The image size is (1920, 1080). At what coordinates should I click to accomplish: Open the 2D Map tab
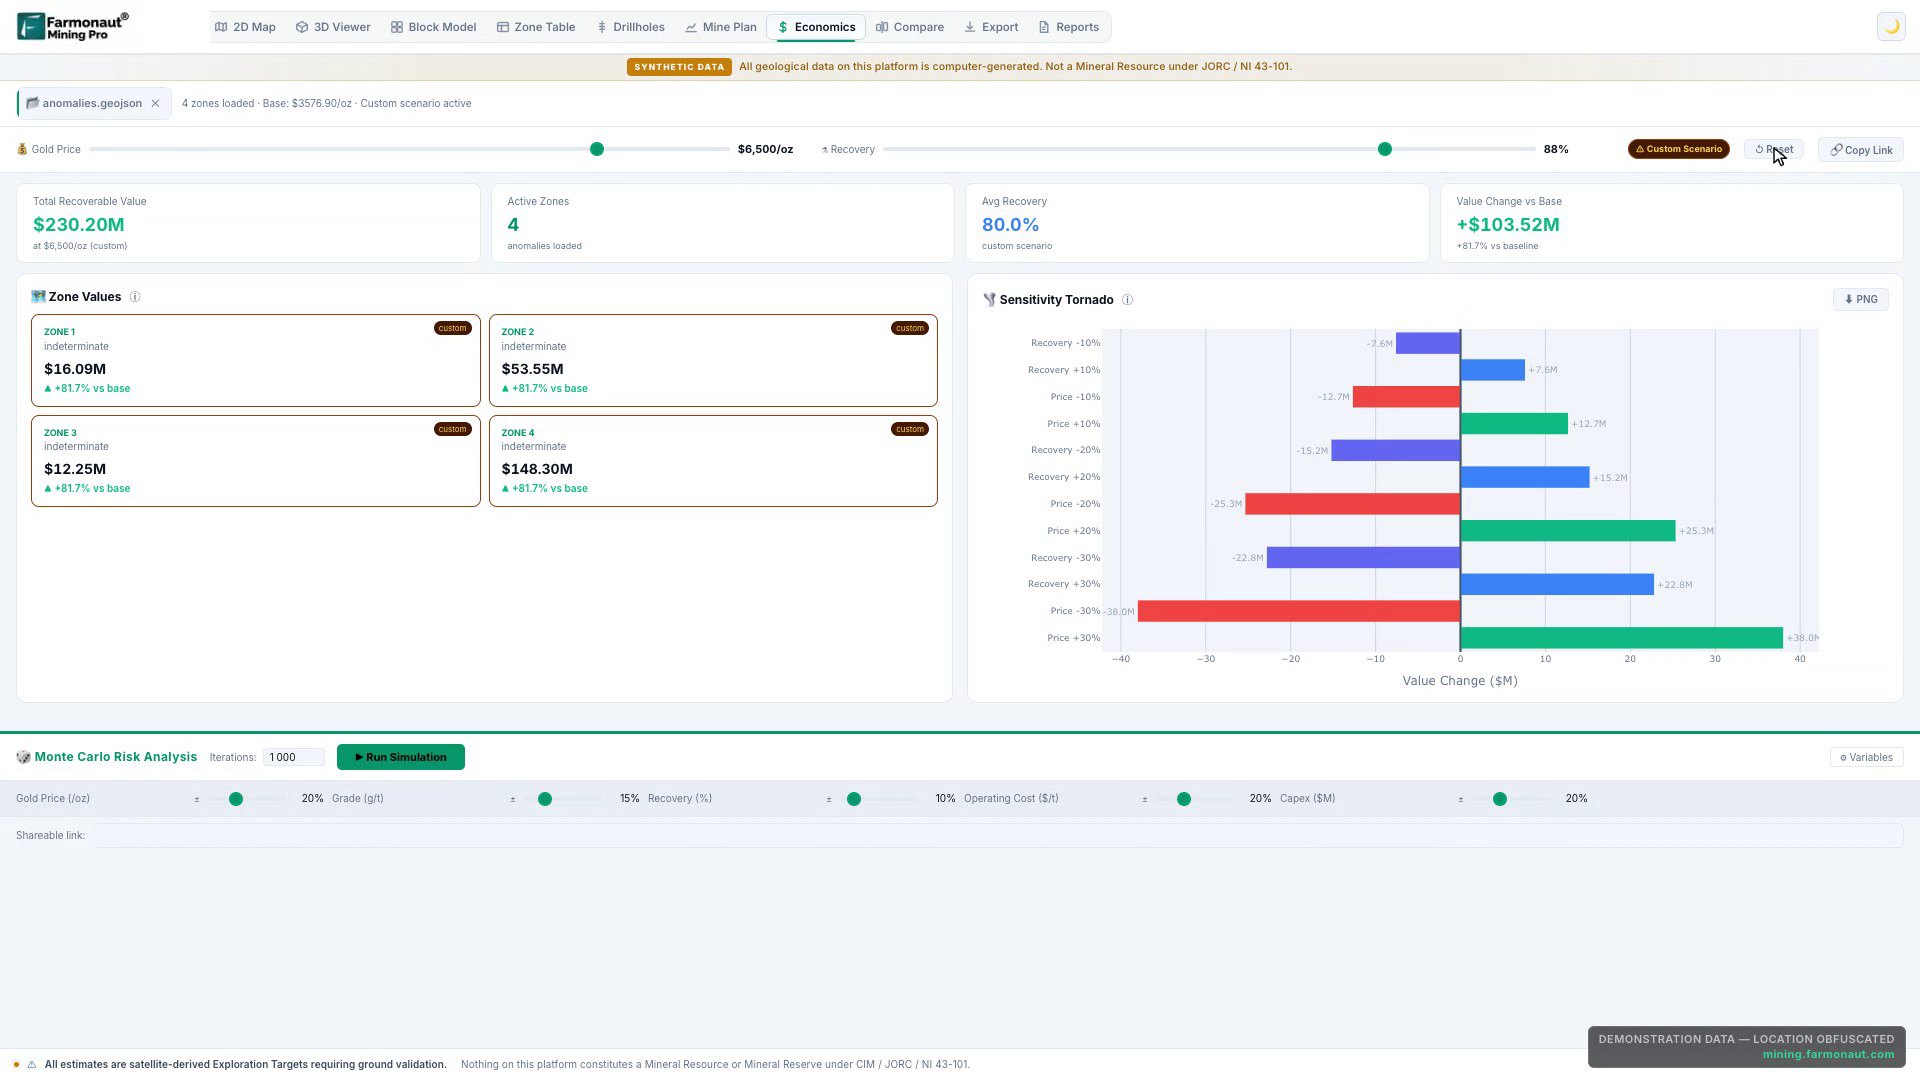[x=245, y=27]
